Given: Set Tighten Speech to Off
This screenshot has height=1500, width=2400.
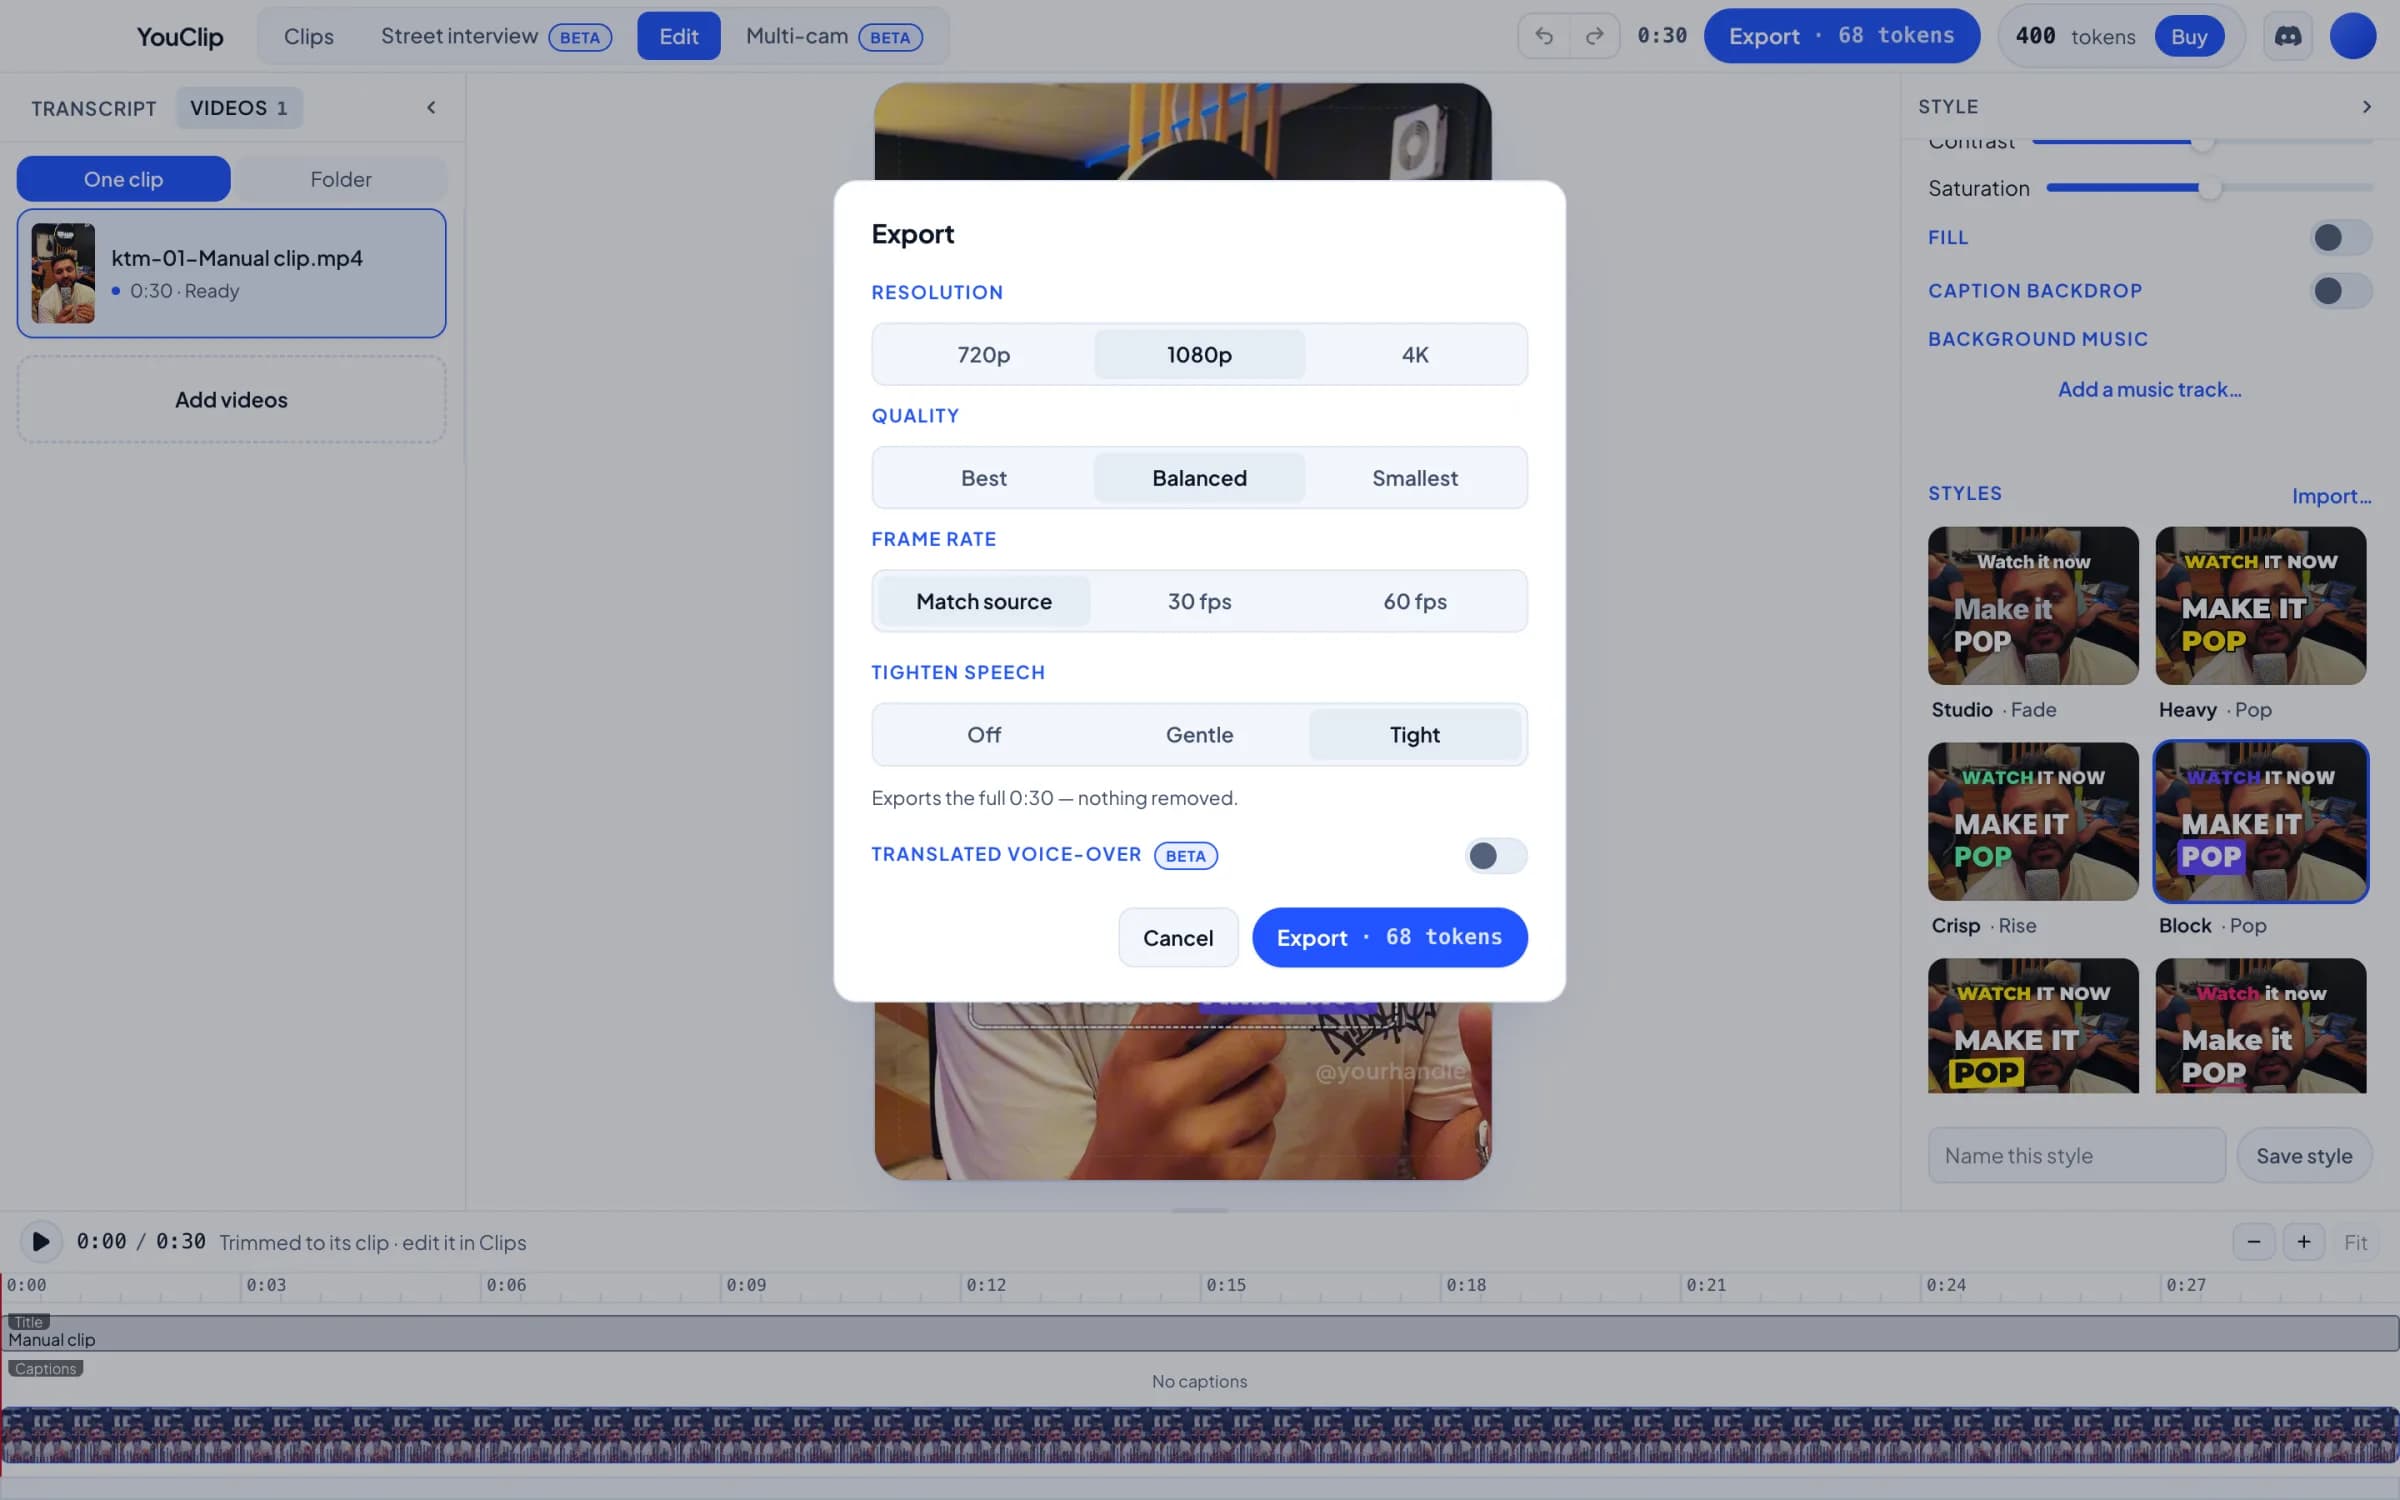Looking at the screenshot, I should (983, 735).
